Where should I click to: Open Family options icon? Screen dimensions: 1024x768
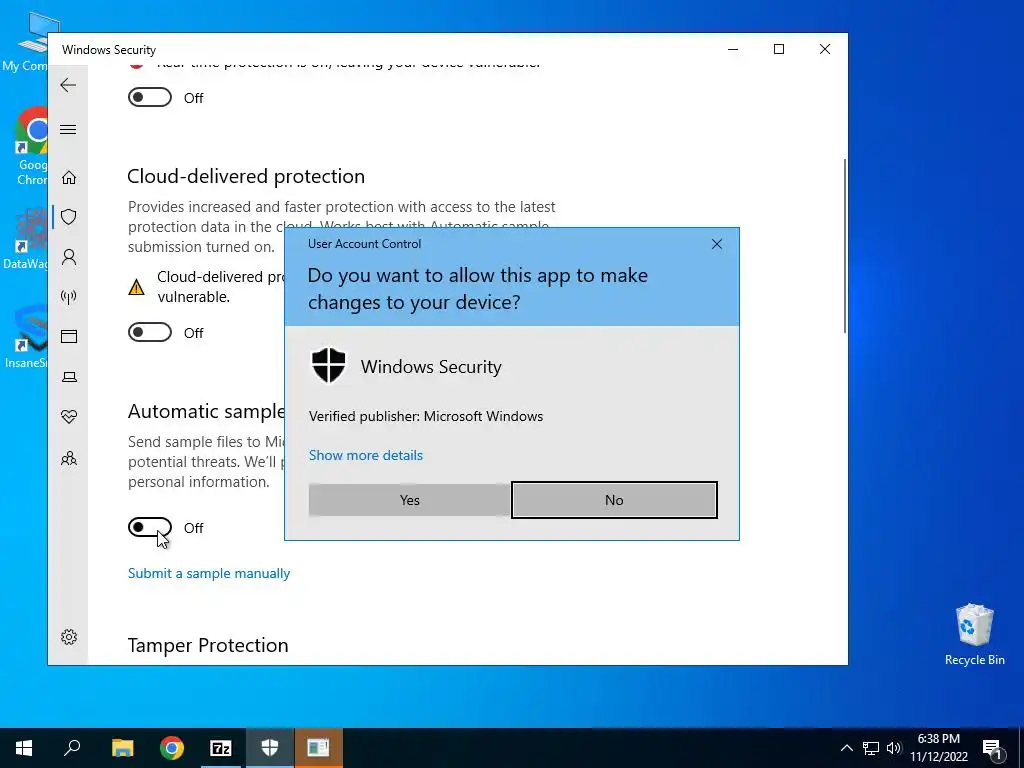click(69, 458)
